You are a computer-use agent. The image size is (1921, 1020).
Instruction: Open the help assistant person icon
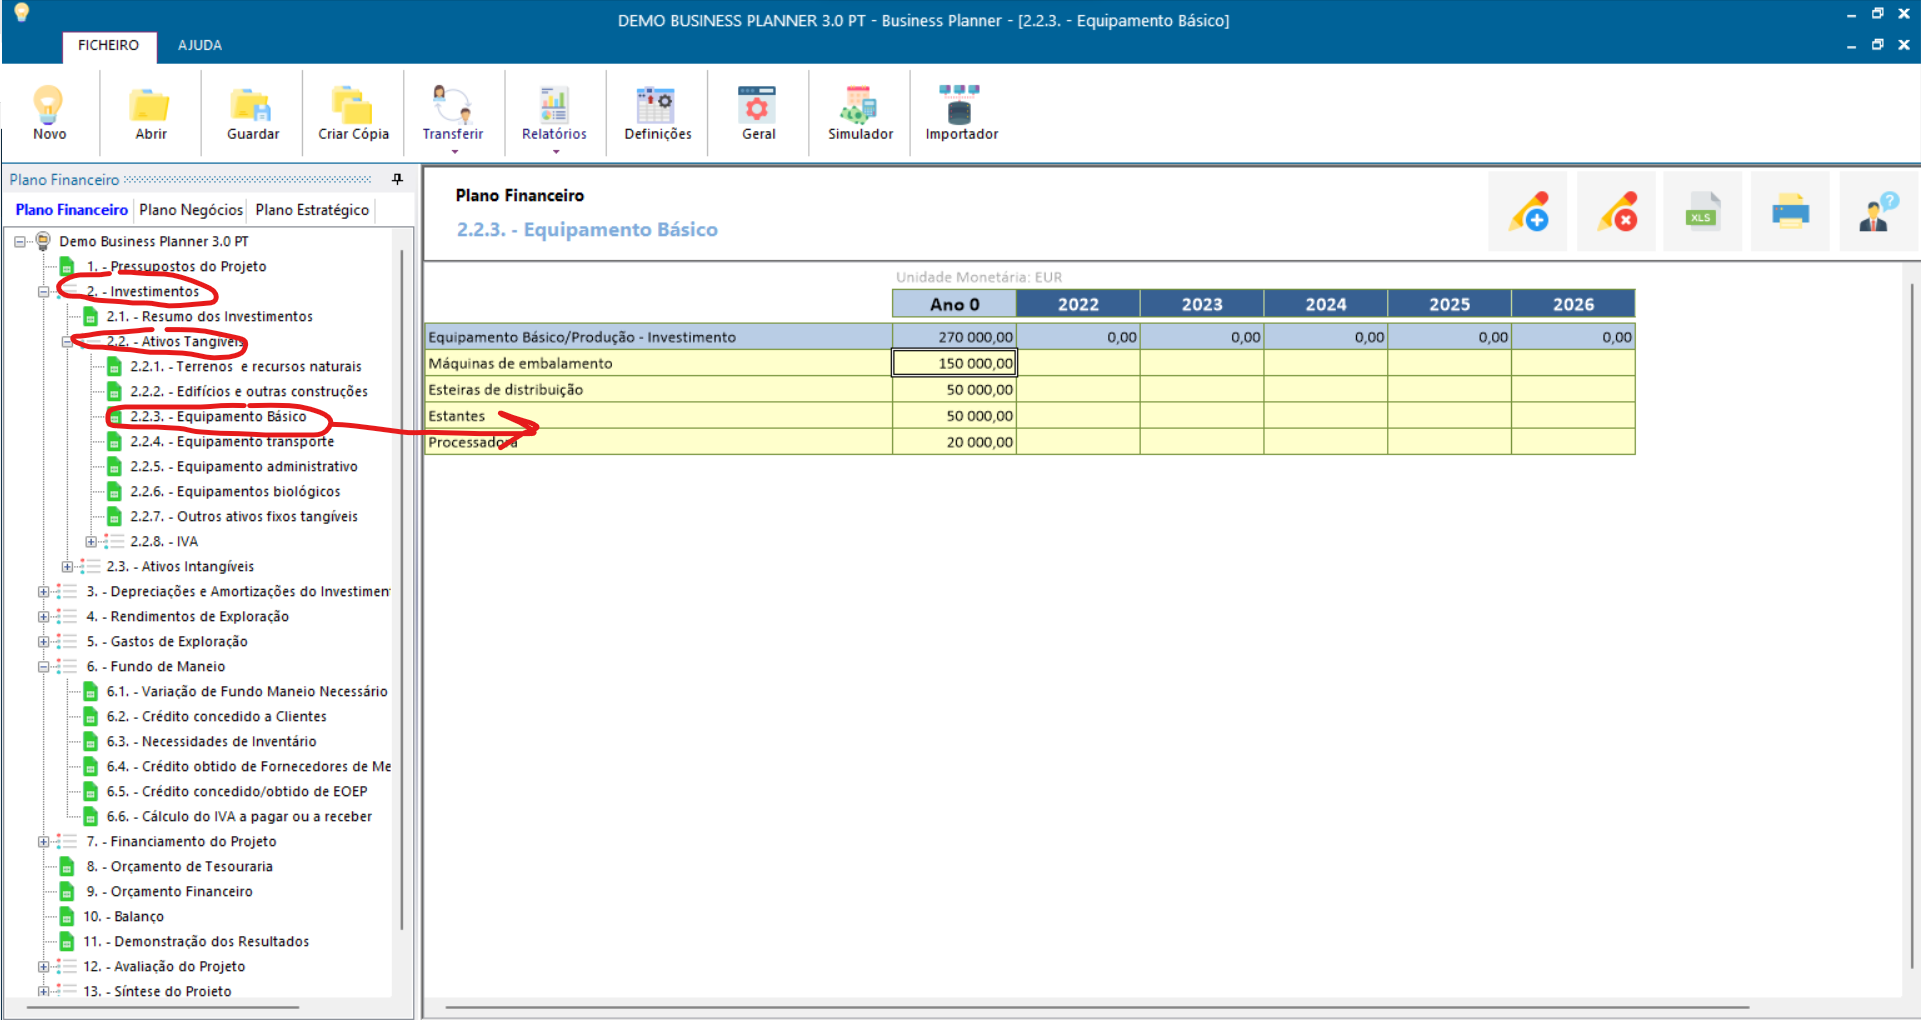tap(1878, 211)
